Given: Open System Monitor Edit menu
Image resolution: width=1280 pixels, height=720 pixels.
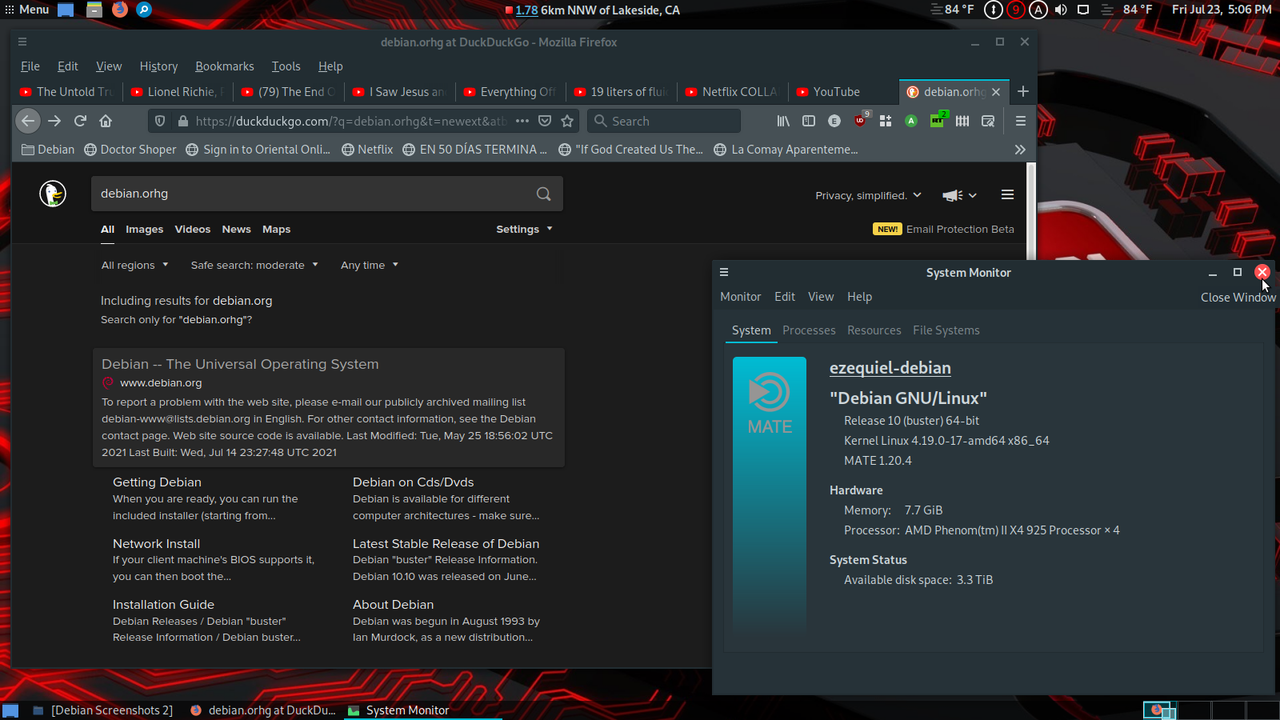Looking at the screenshot, I should 785,297.
